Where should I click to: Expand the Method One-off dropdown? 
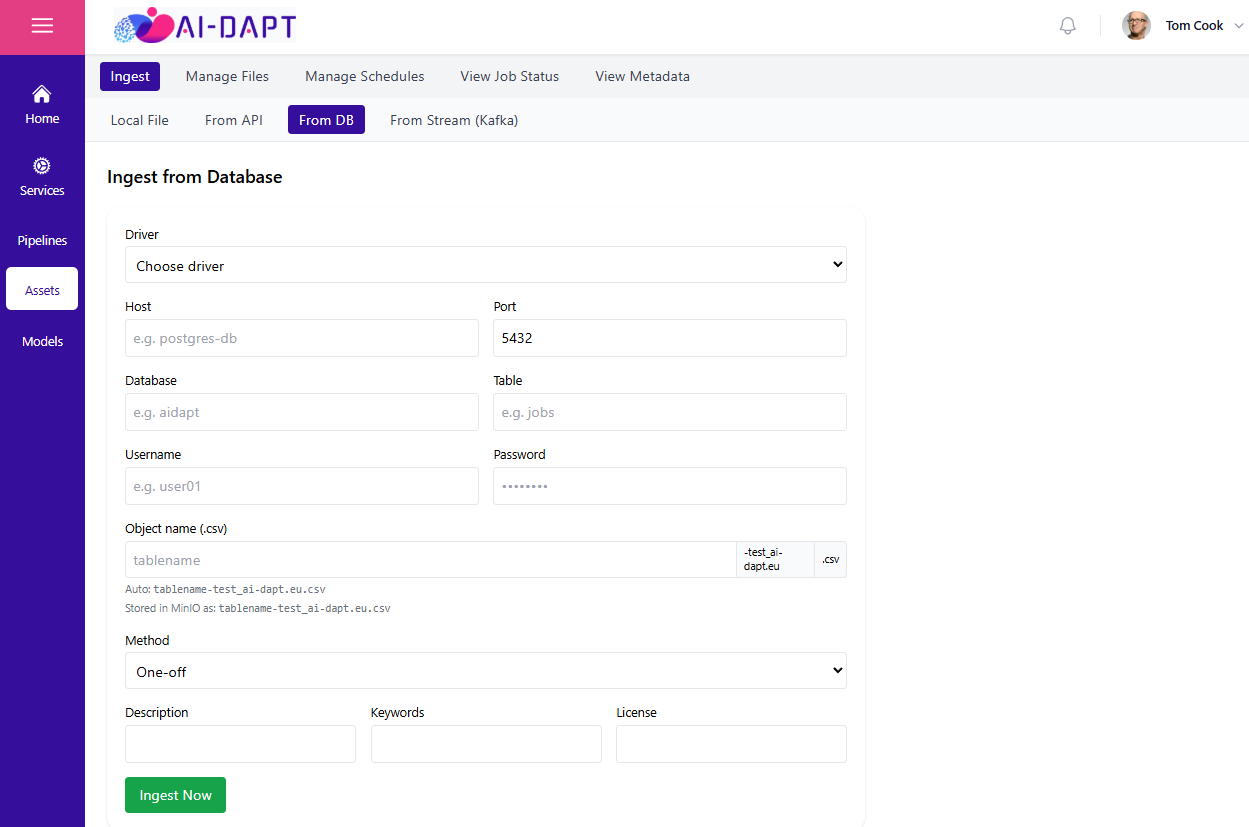coord(486,671)
